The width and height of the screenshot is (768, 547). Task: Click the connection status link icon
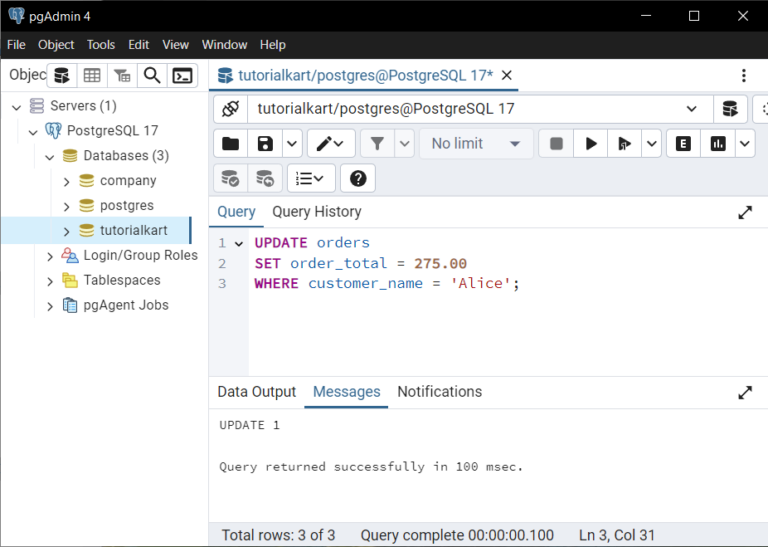click(x=230, y=109)
